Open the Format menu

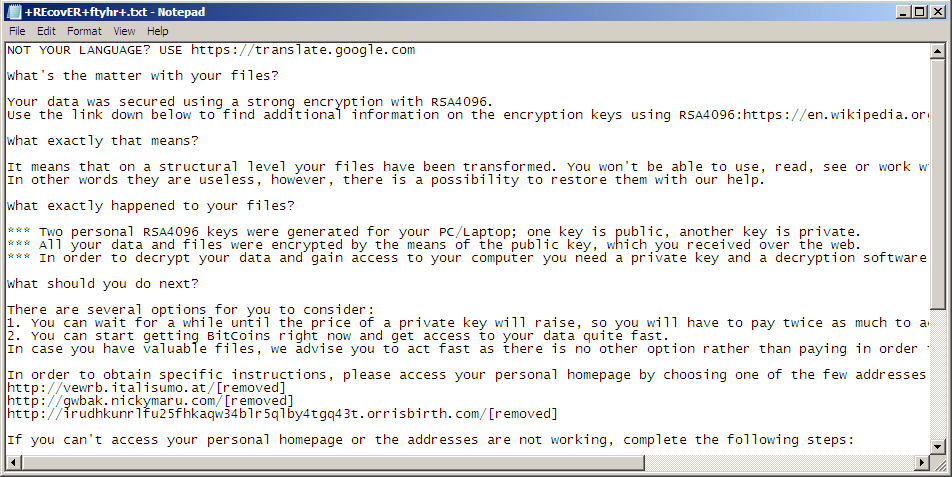pyautogui.click(x=84, y=31)
